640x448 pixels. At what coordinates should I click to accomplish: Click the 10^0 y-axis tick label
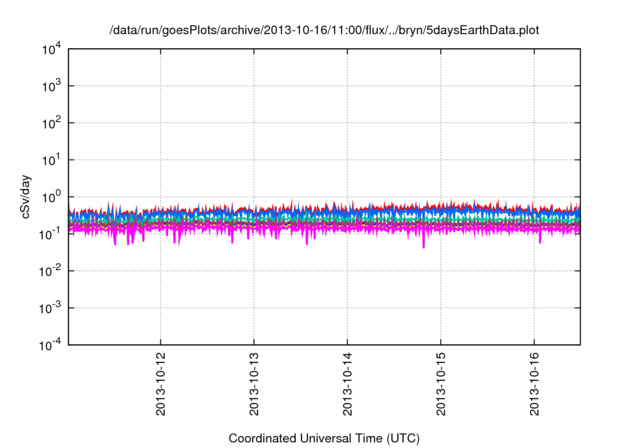click(x=52, y=197)
